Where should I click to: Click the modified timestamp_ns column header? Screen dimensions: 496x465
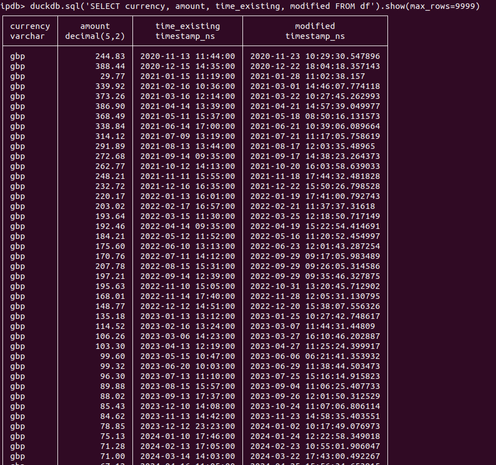[315, 31]
